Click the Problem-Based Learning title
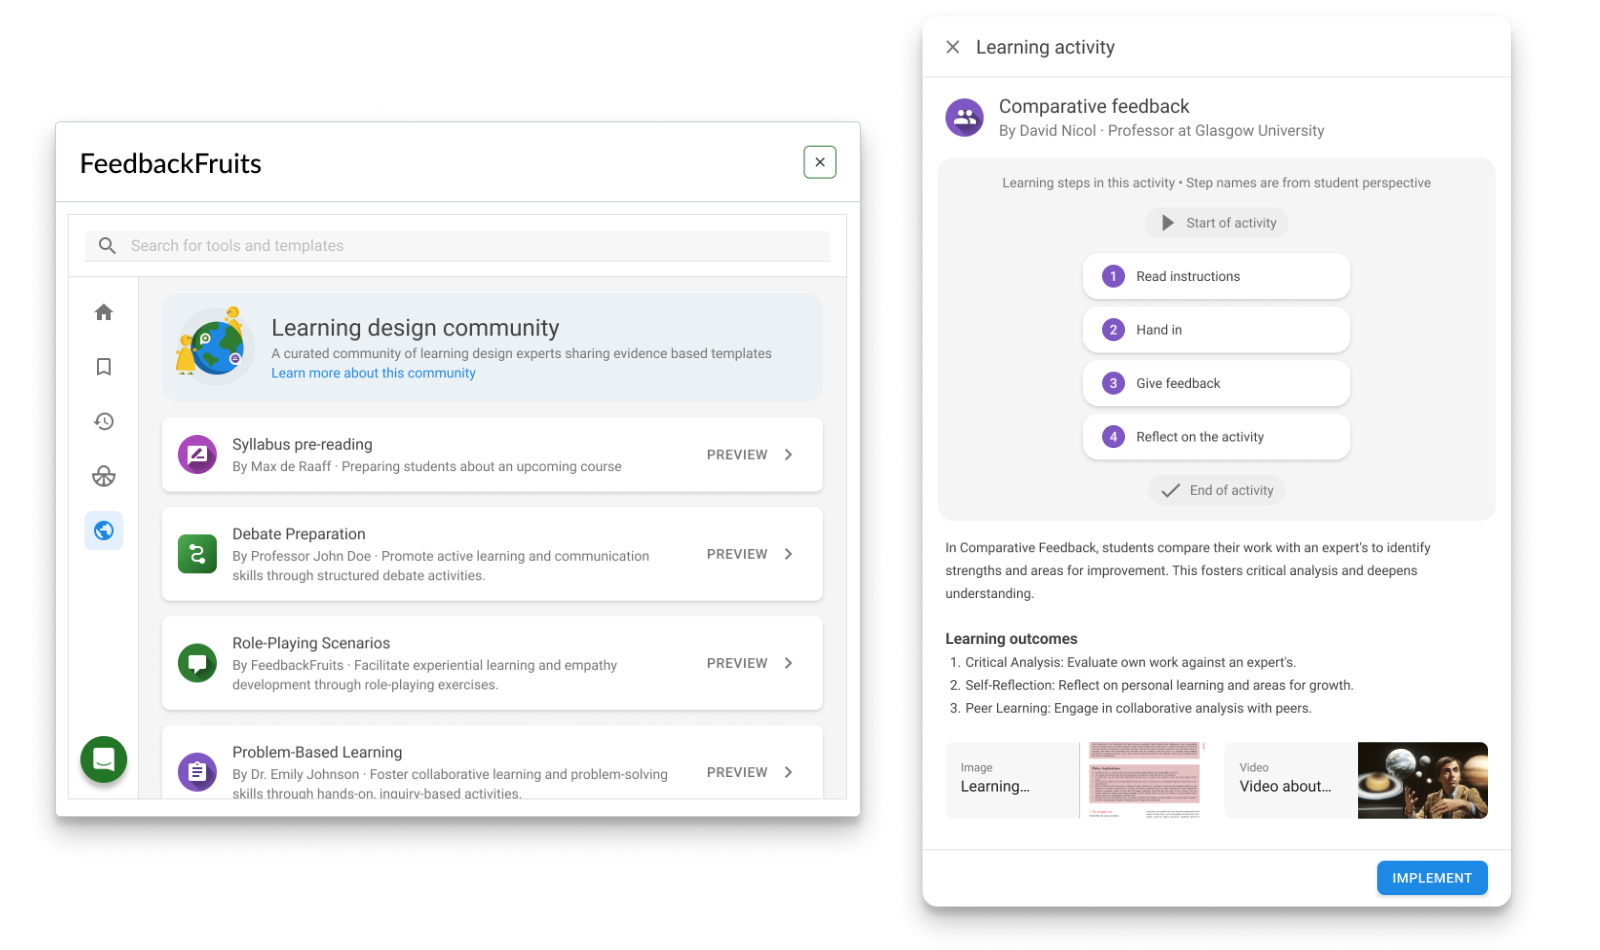The width and height of the screenshot is (1600, 950). (317, 752)
